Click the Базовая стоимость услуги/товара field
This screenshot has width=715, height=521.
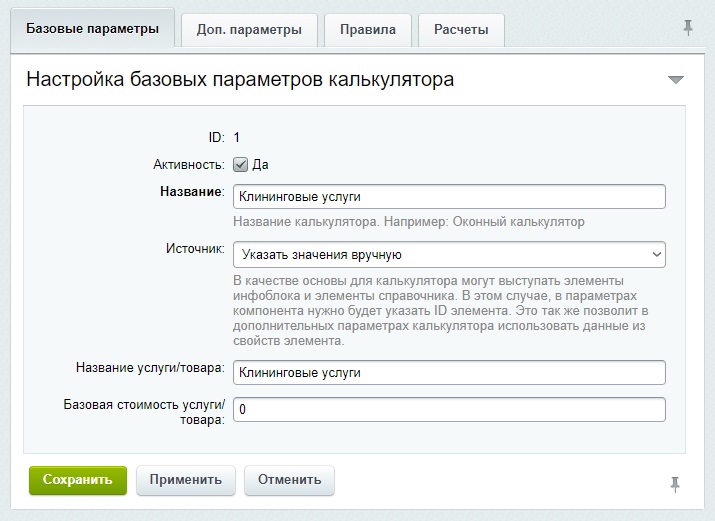(449, 409)
